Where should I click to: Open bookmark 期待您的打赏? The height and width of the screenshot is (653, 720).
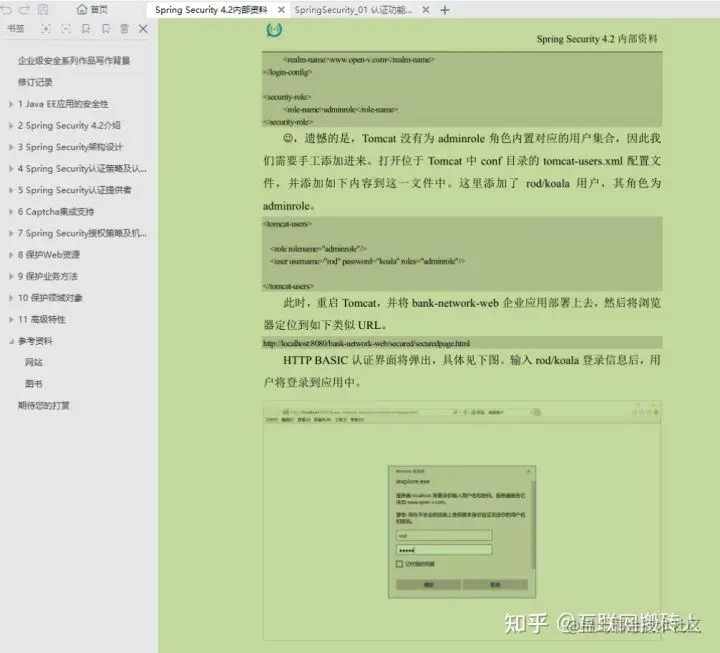(44, 405)
